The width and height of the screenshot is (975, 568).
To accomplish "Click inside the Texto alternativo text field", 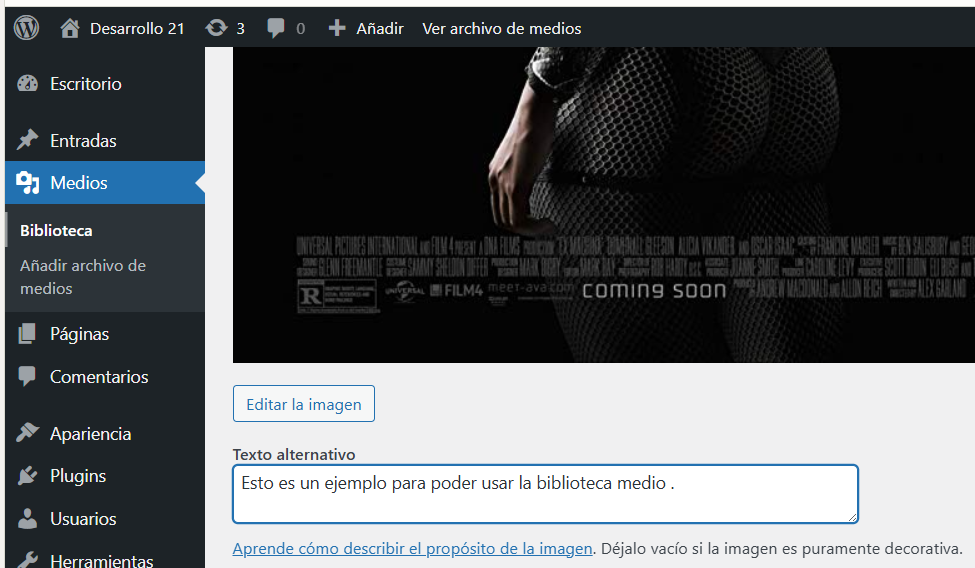I will pyautogui.click(x=545, y=494).
